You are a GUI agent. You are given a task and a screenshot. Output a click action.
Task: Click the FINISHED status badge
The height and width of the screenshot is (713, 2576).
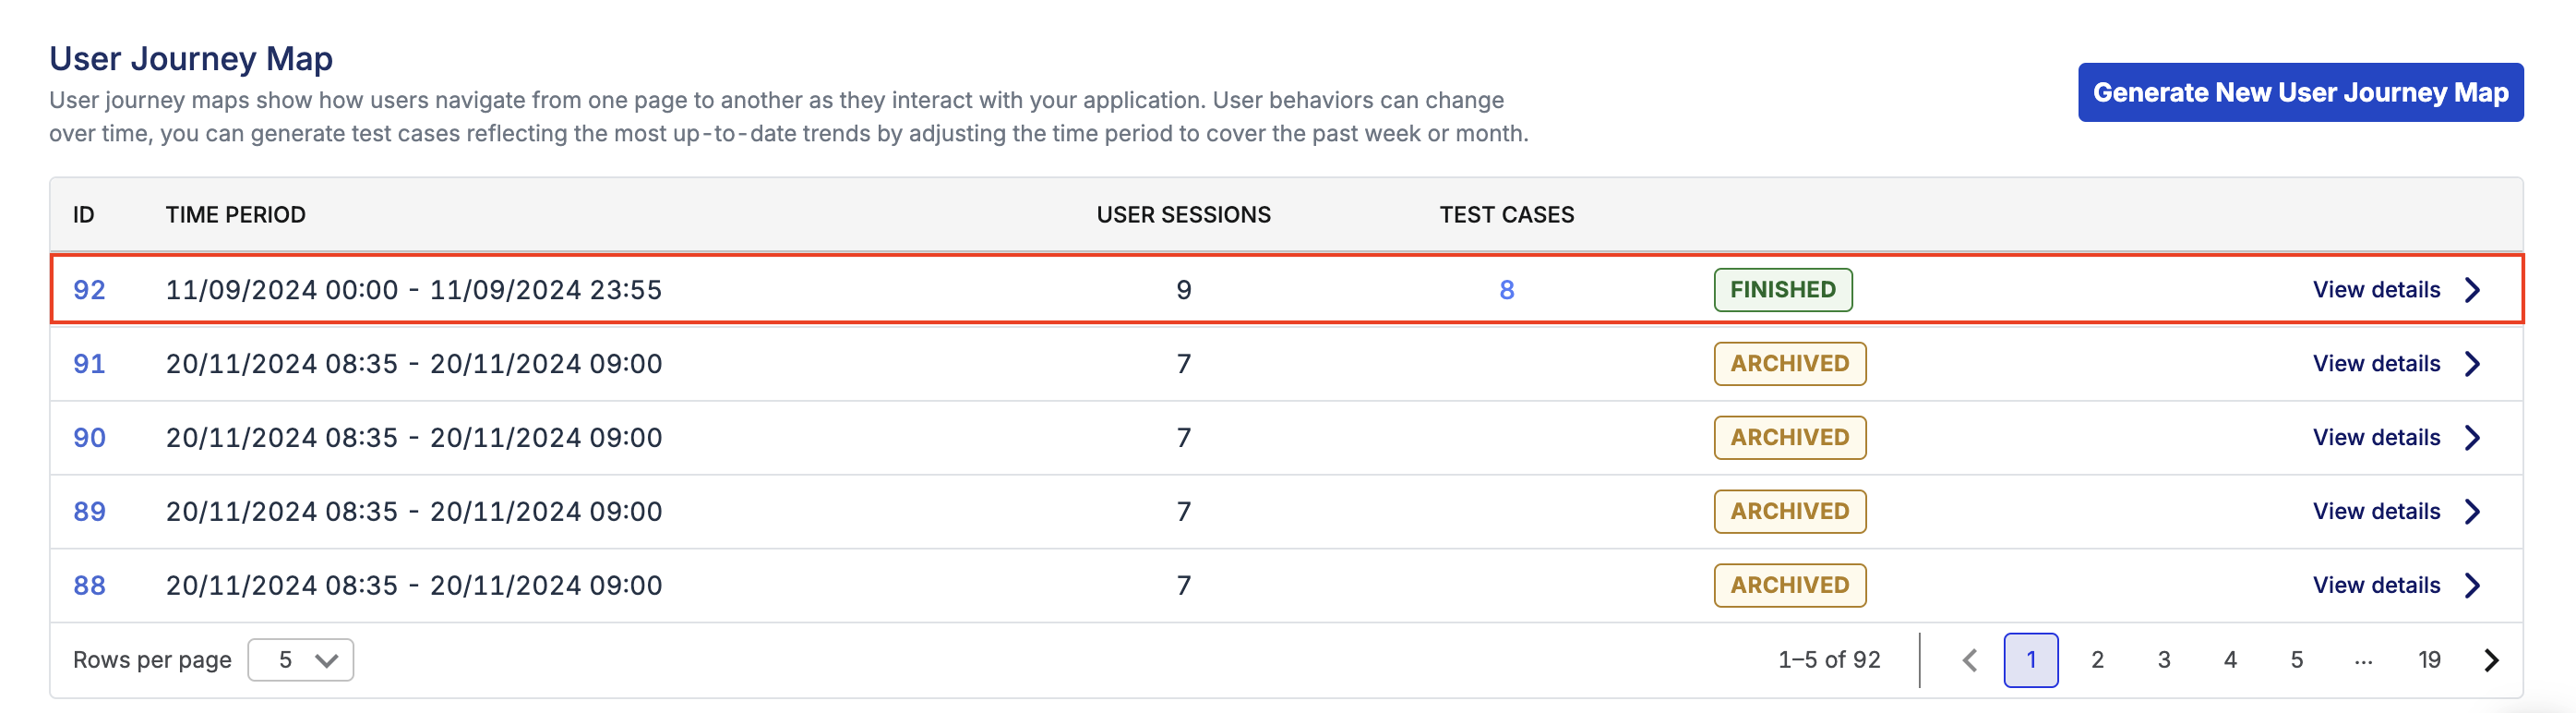pos(1782,290)
